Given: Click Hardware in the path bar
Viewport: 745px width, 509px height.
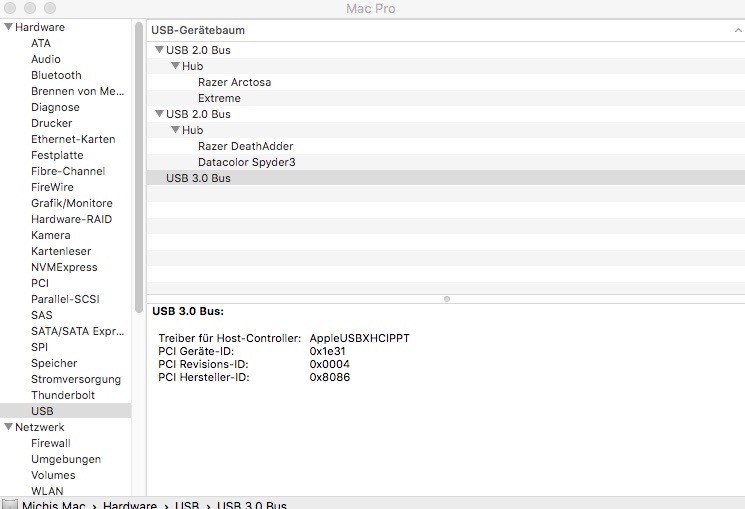Looking at the screenshot, I should pos(130,505).
